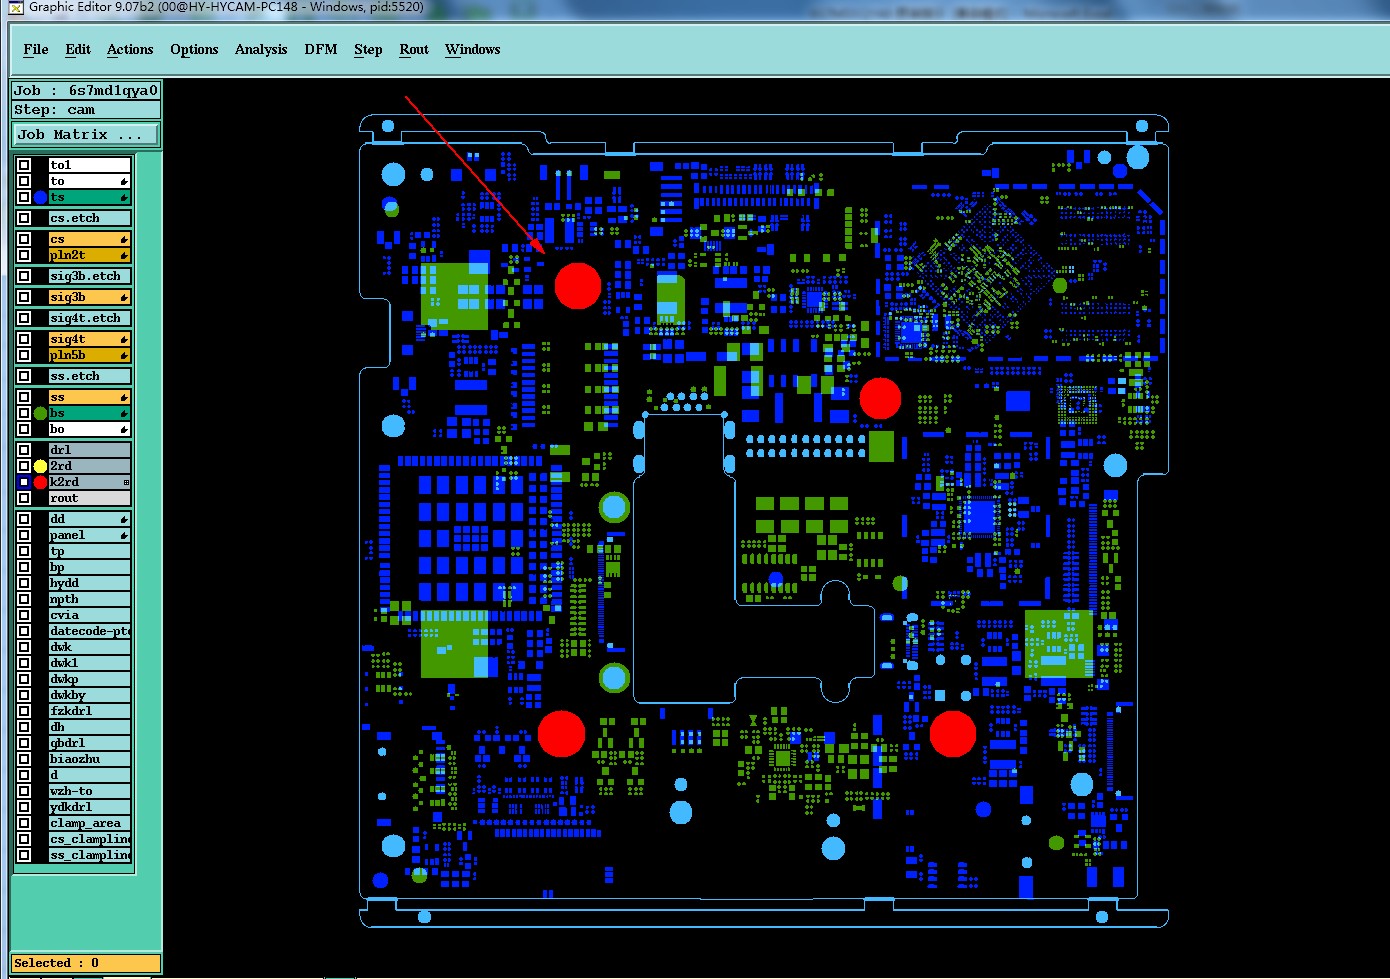Open the Actions menu
The image size is (1390, 979).
point(130,49)
